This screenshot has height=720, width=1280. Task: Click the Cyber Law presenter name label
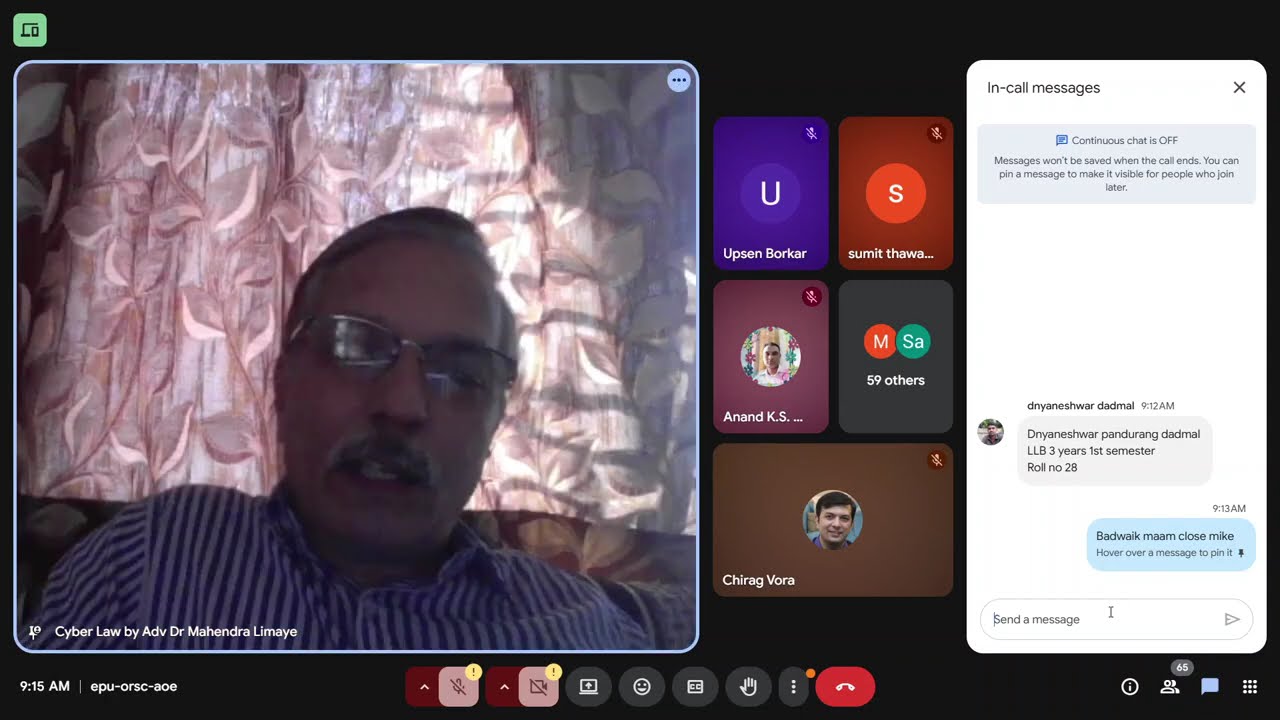(x=176, y=632)
